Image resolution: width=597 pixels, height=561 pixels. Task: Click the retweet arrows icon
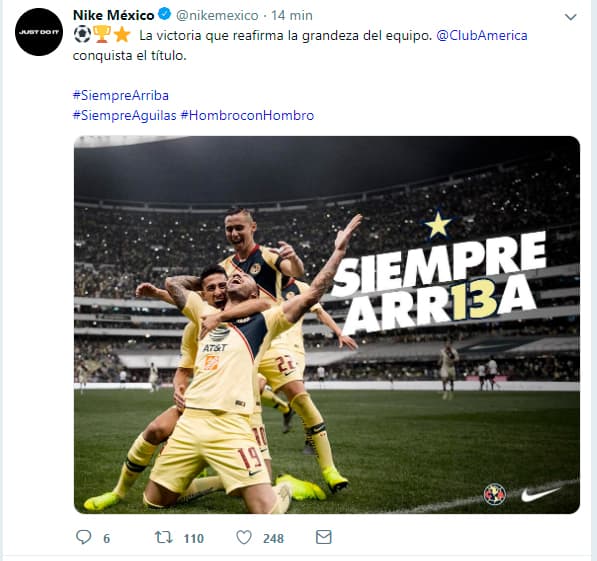pos(164,537)
